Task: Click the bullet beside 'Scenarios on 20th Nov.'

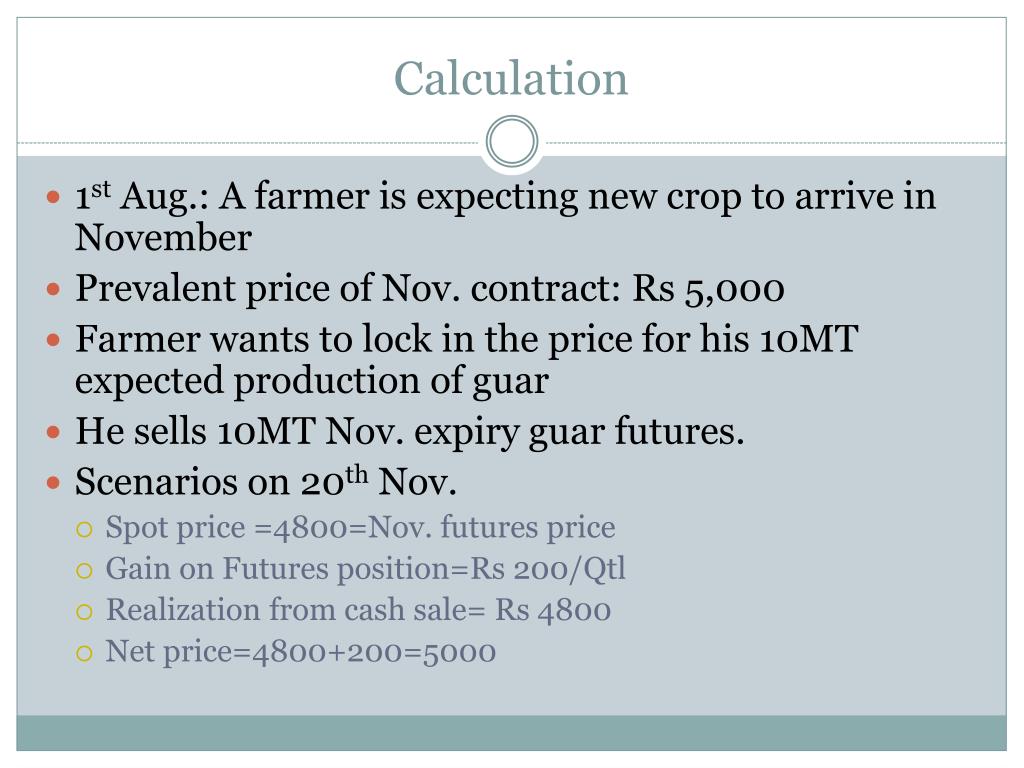Action: click(54, 483)
